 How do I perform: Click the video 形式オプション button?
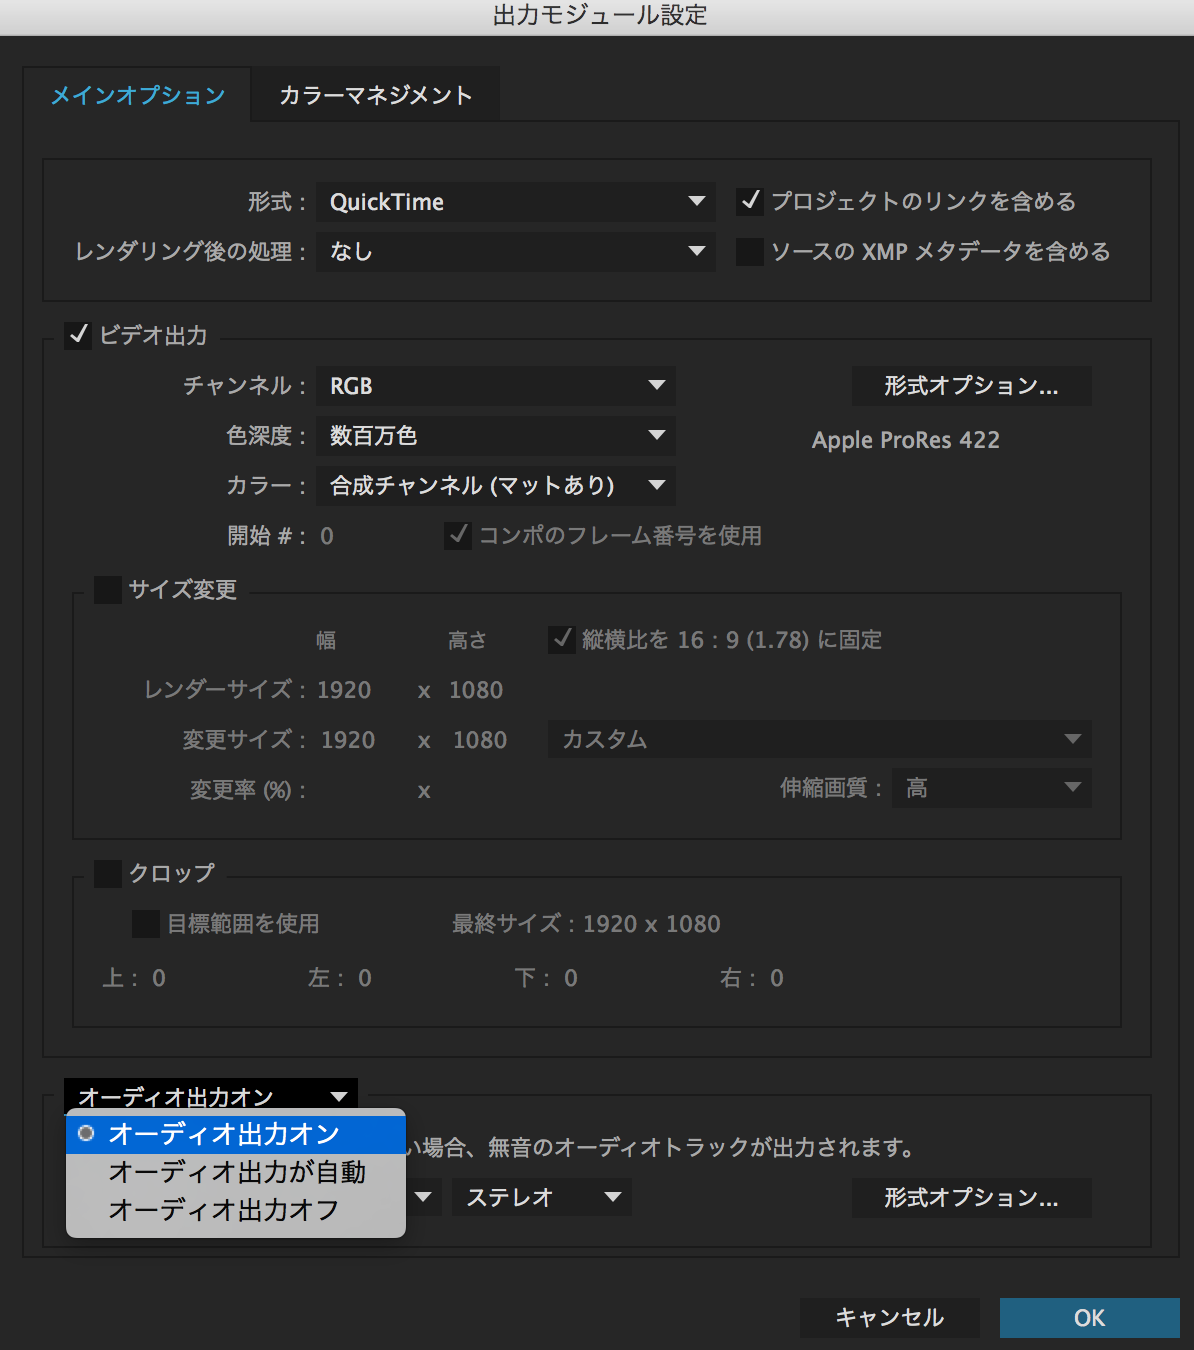click(x=971, y=386)
